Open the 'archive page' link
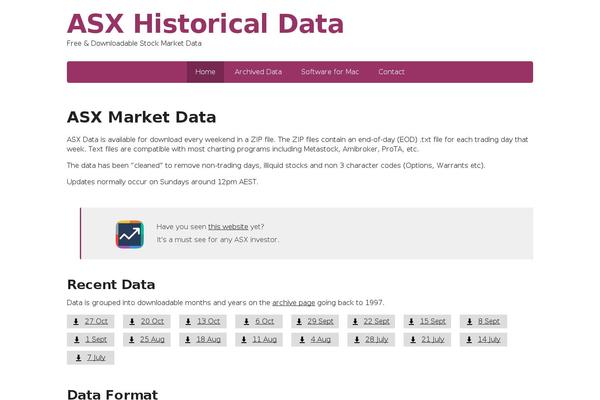Image resolution: width=600 pixels, height=400 pixels. pyautogui.click(x=293, y=303)
